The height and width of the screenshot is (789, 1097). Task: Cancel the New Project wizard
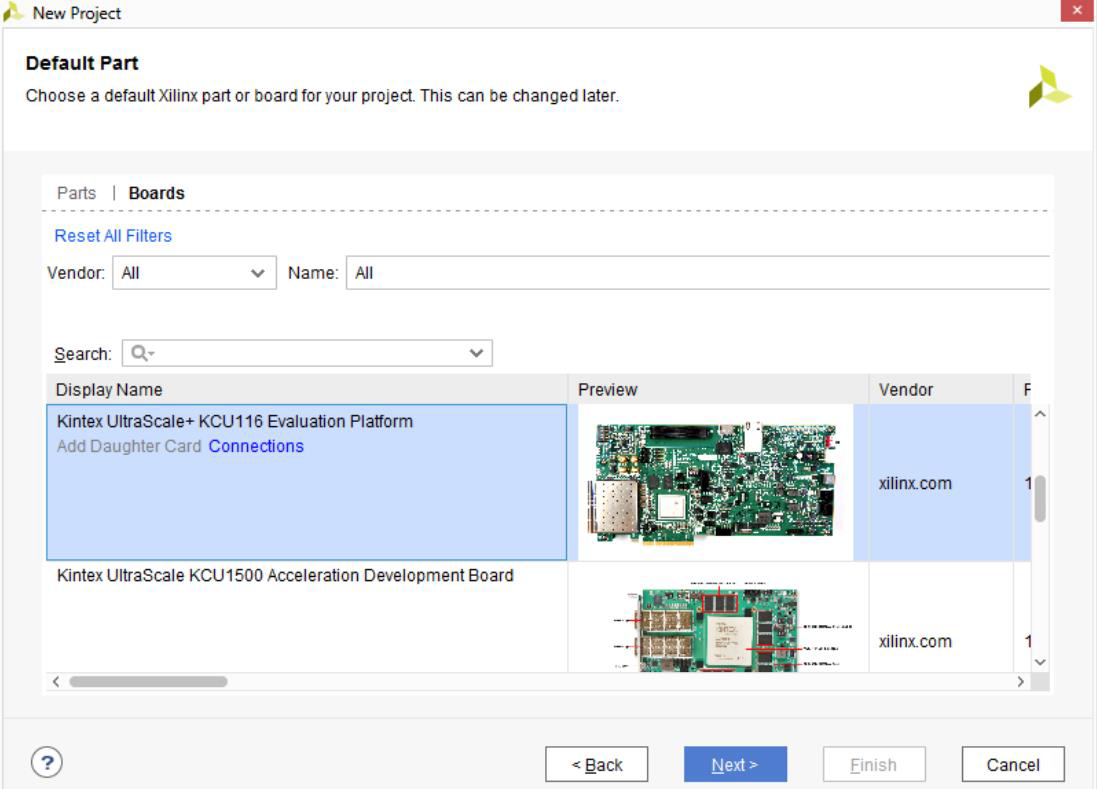point(1012,765)
